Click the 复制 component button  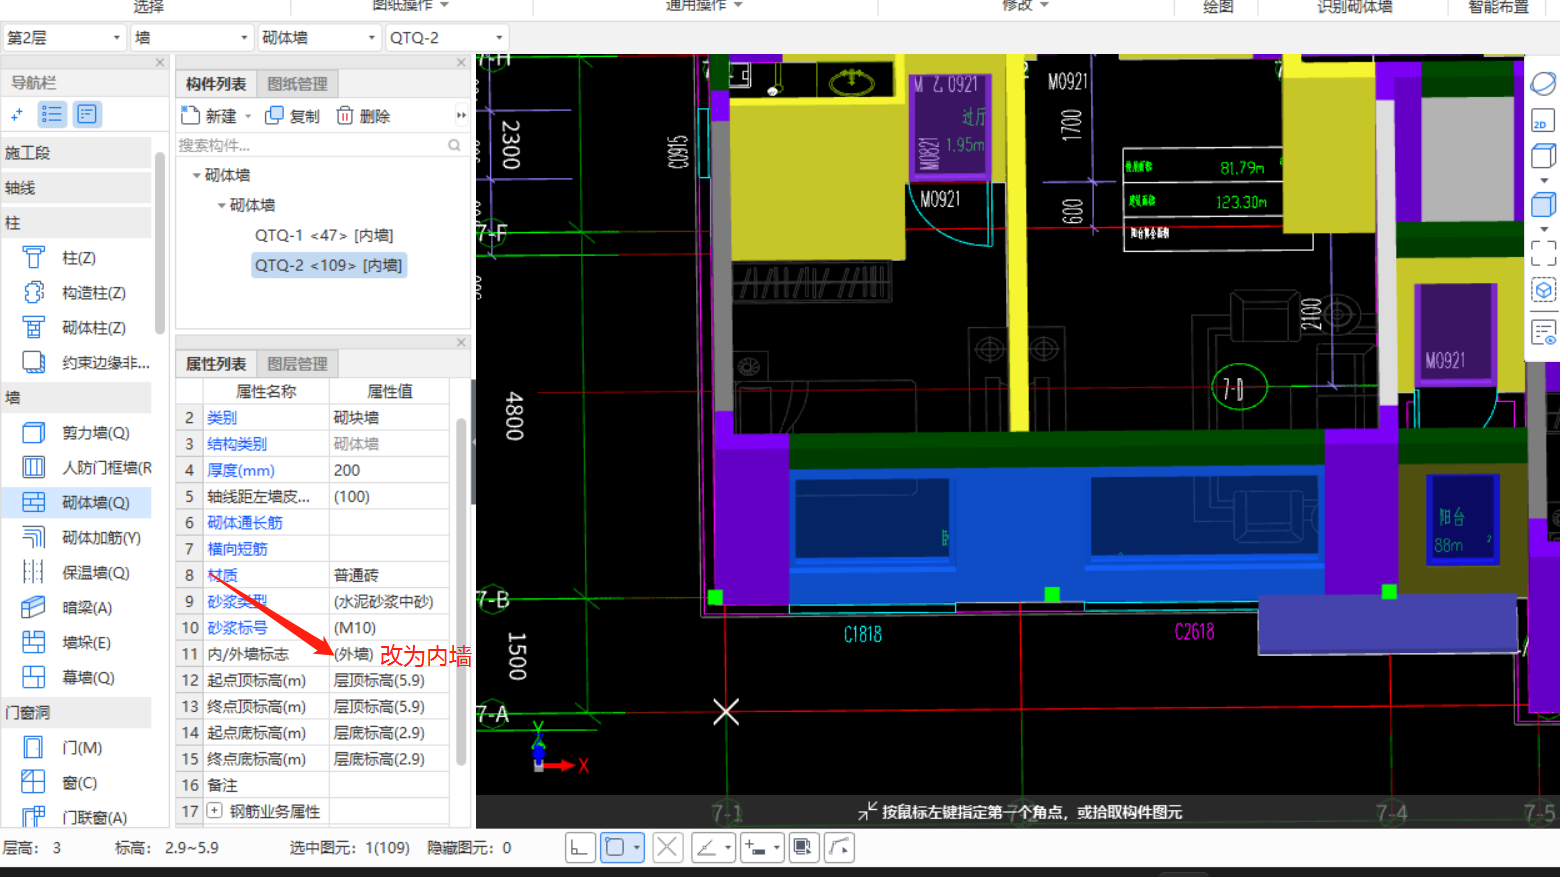tap(292, 116)
